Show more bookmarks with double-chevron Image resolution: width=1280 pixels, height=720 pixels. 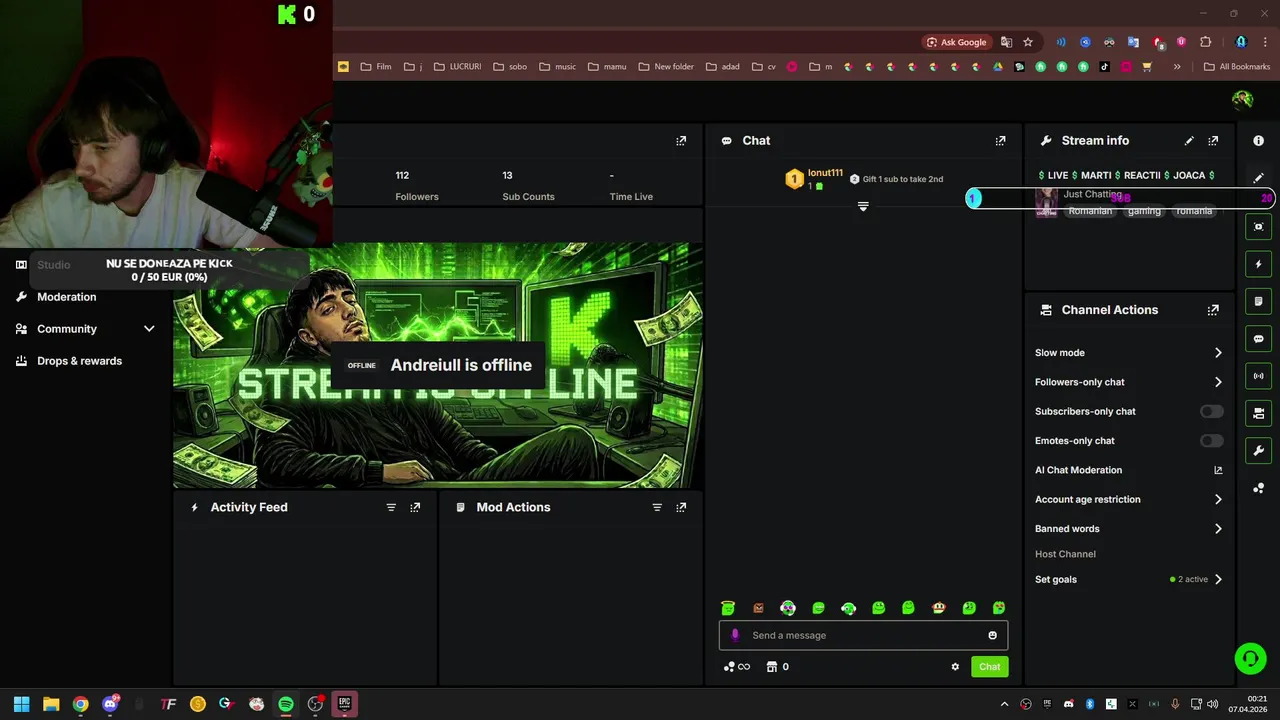point(1177,67)
